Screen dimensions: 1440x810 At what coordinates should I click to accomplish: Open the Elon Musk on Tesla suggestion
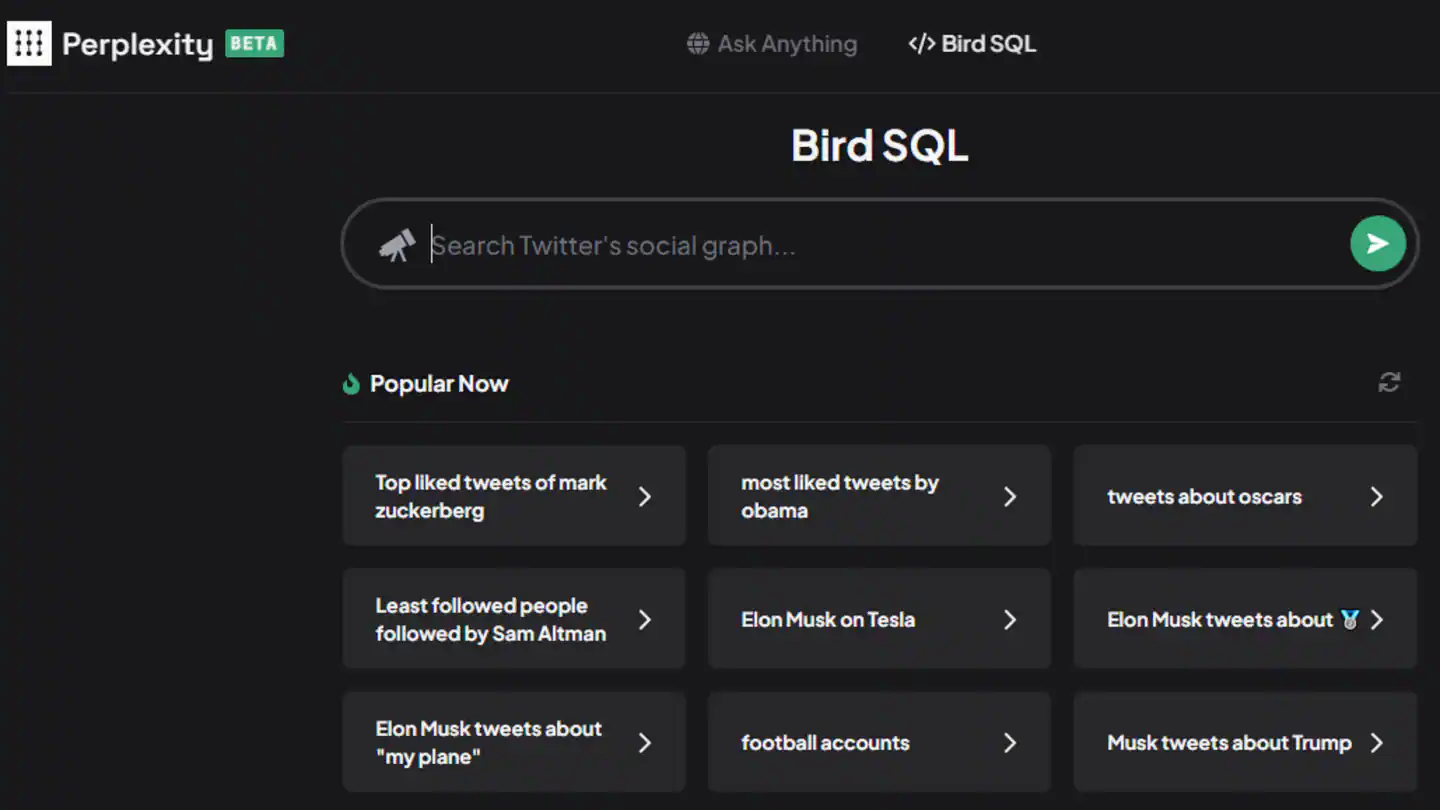pyautogui.click(x=828, y=620)
